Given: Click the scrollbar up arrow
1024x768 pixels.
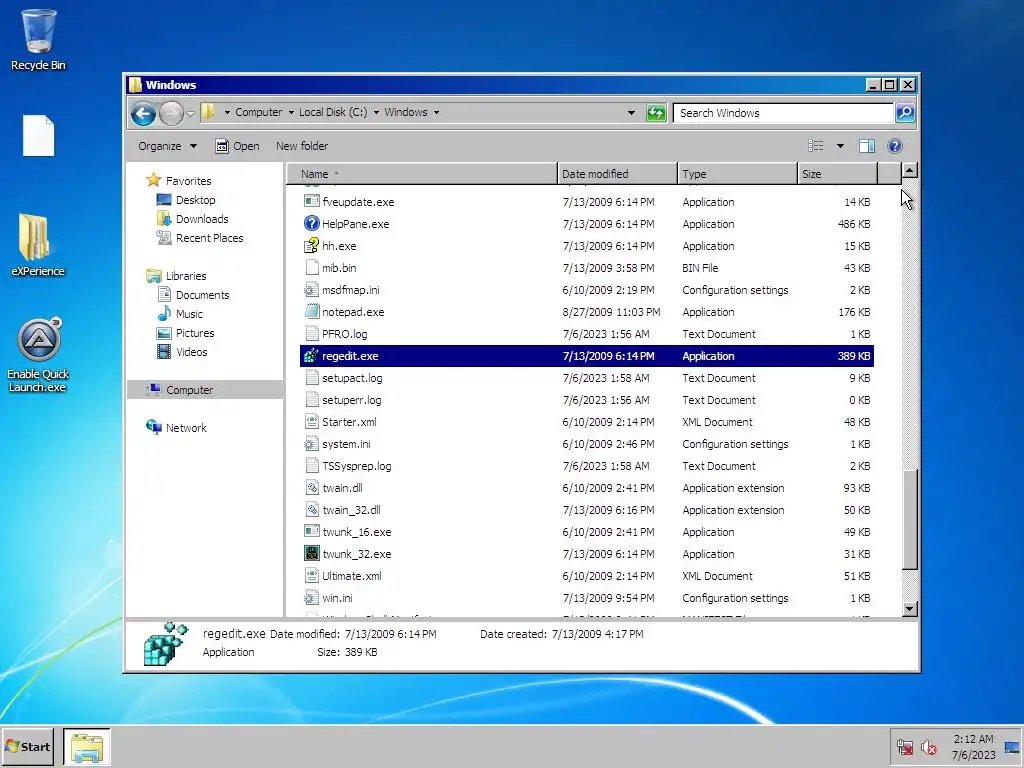Looking at the screenshot, I should click(909, 171).
